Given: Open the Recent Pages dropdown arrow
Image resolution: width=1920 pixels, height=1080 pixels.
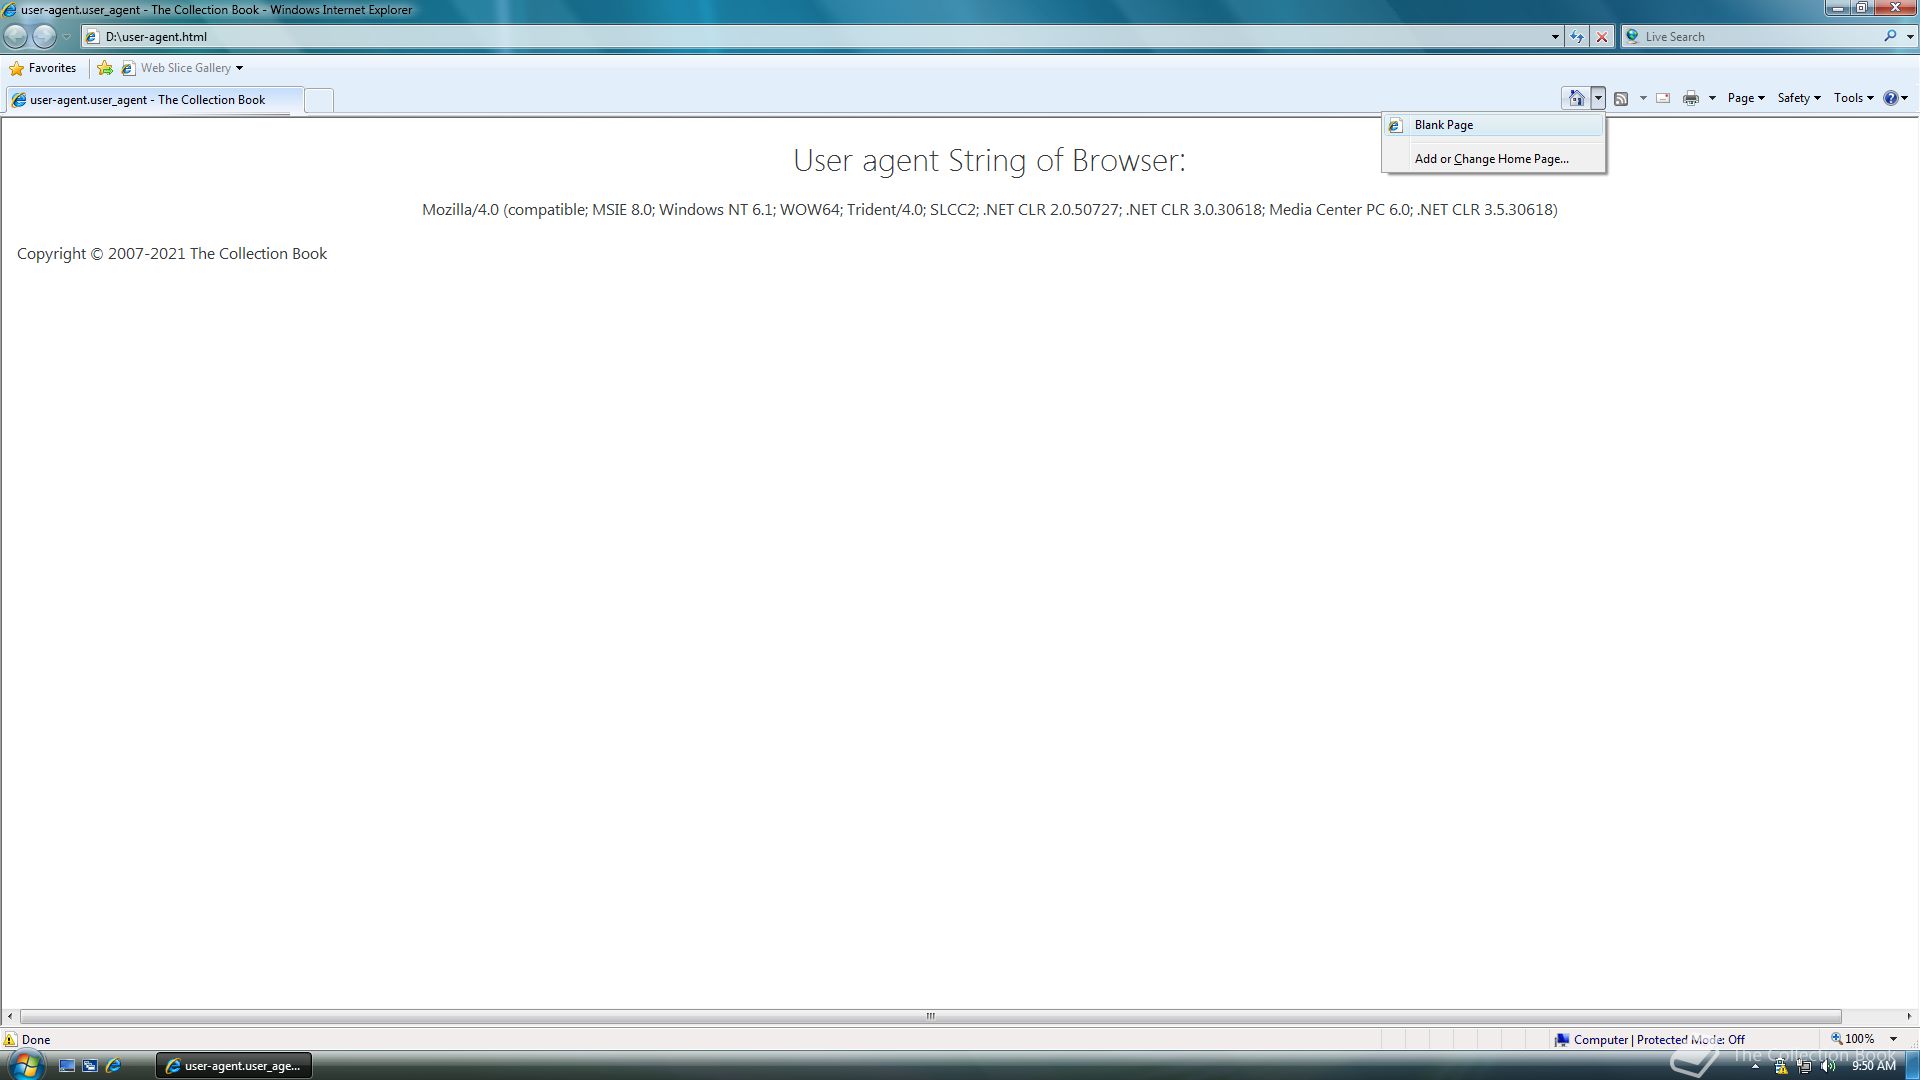Looking at the screenshot, I should (x=66, y=37).
